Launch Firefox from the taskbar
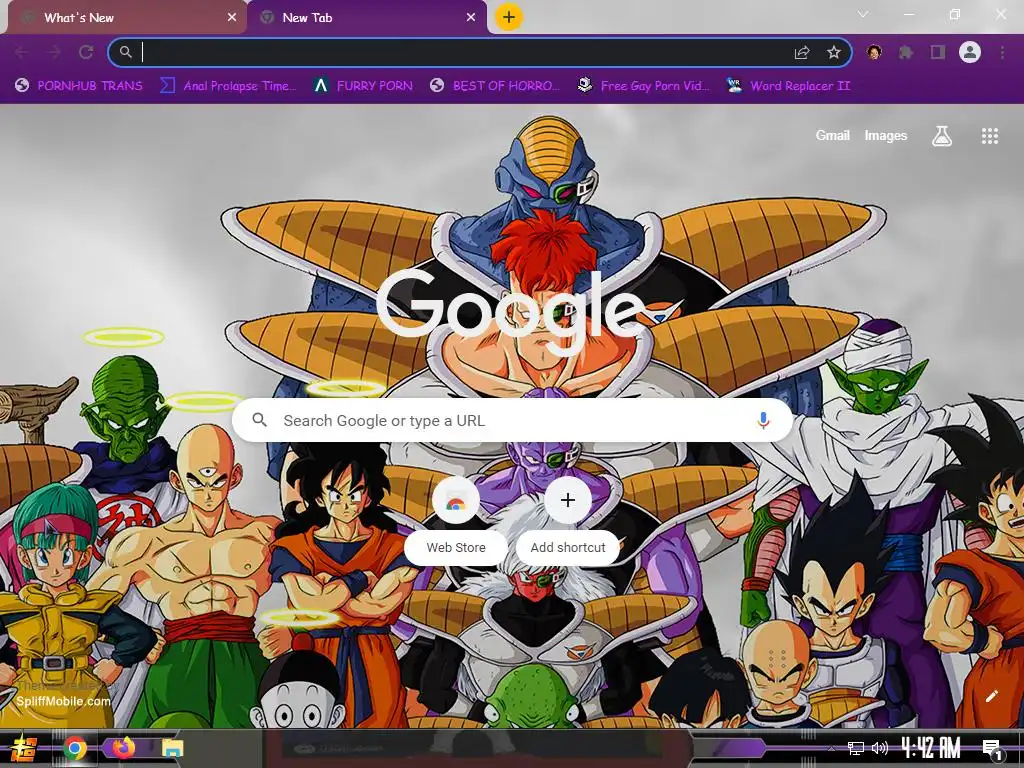The width and height of the screenshot is (1024, 768). (123, 748)
